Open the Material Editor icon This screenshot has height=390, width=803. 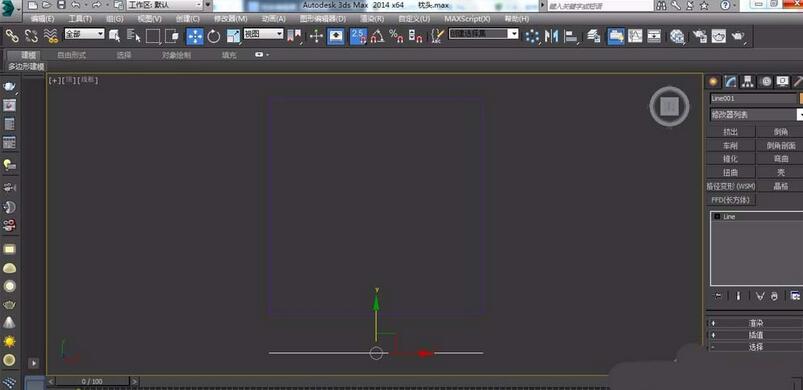678,36
